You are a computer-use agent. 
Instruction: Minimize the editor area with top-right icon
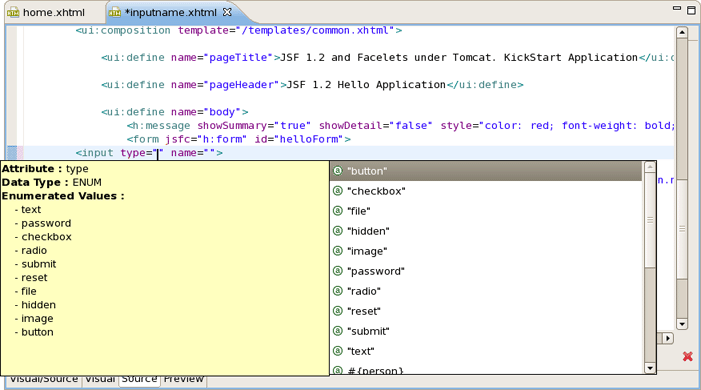[677, 8]
